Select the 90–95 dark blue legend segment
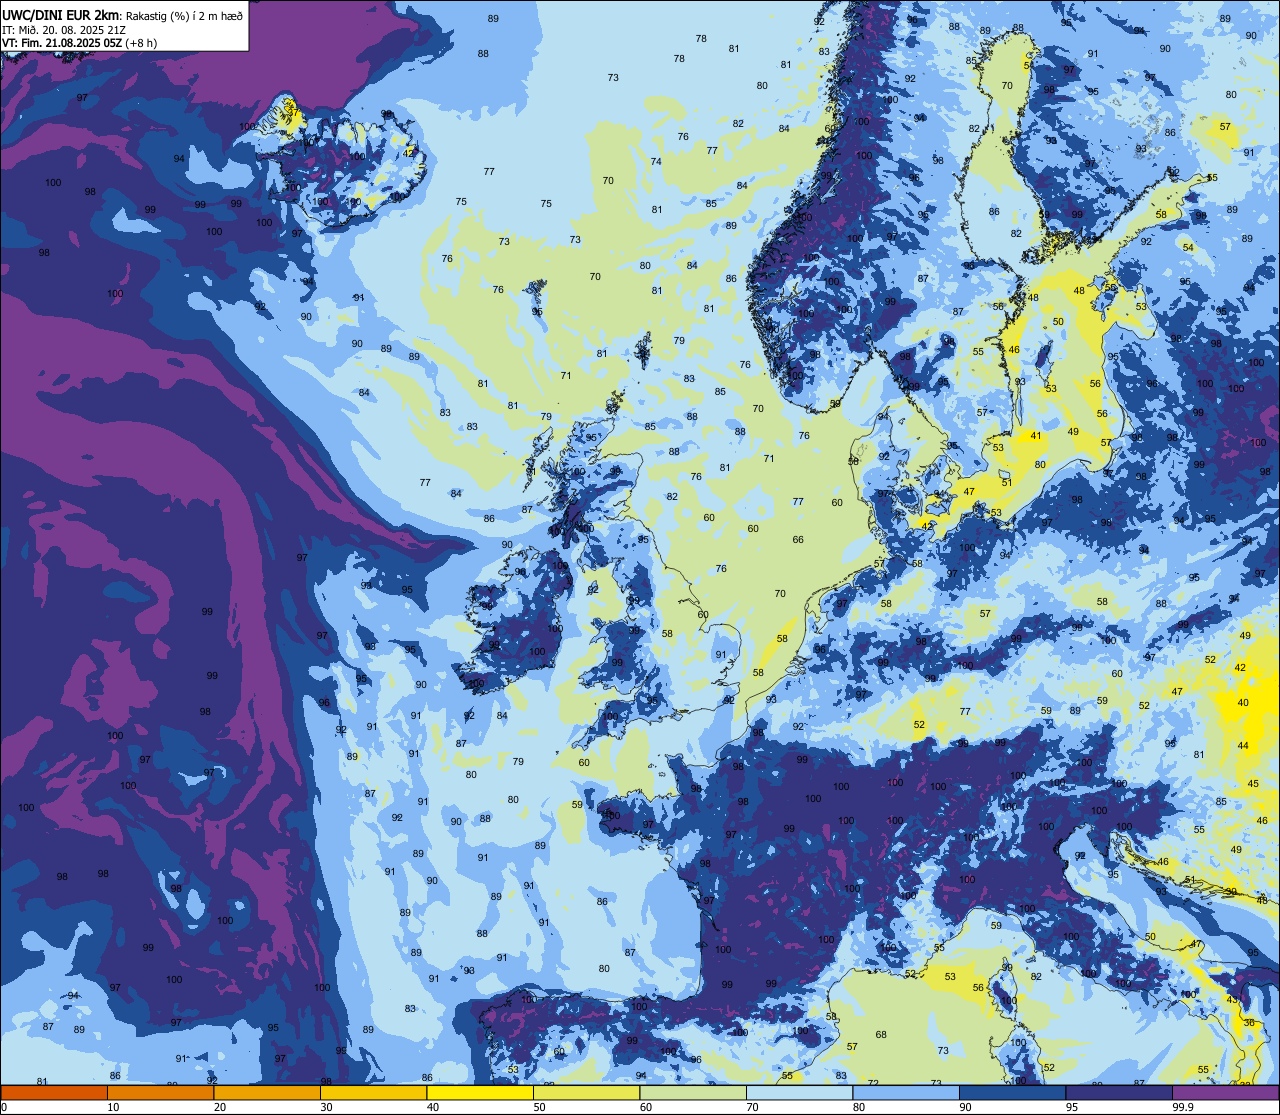Viewport: 1280px width, 1115px height. pos(1012,1092)
